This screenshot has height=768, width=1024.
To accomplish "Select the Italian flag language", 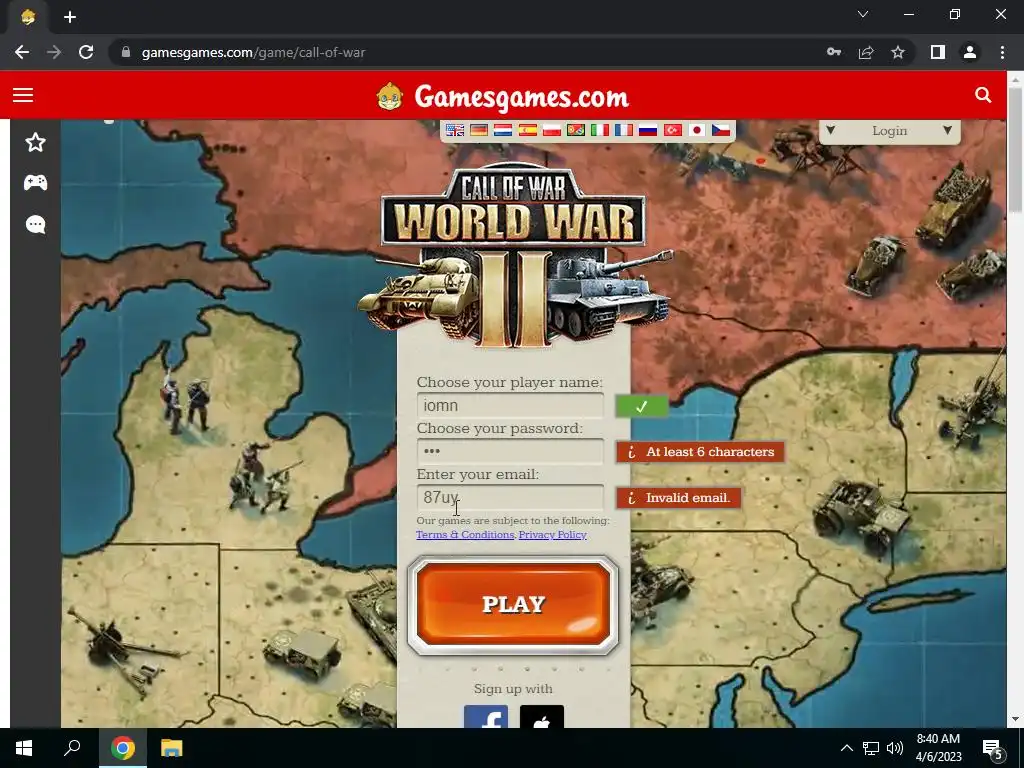I will coord(600,130).
